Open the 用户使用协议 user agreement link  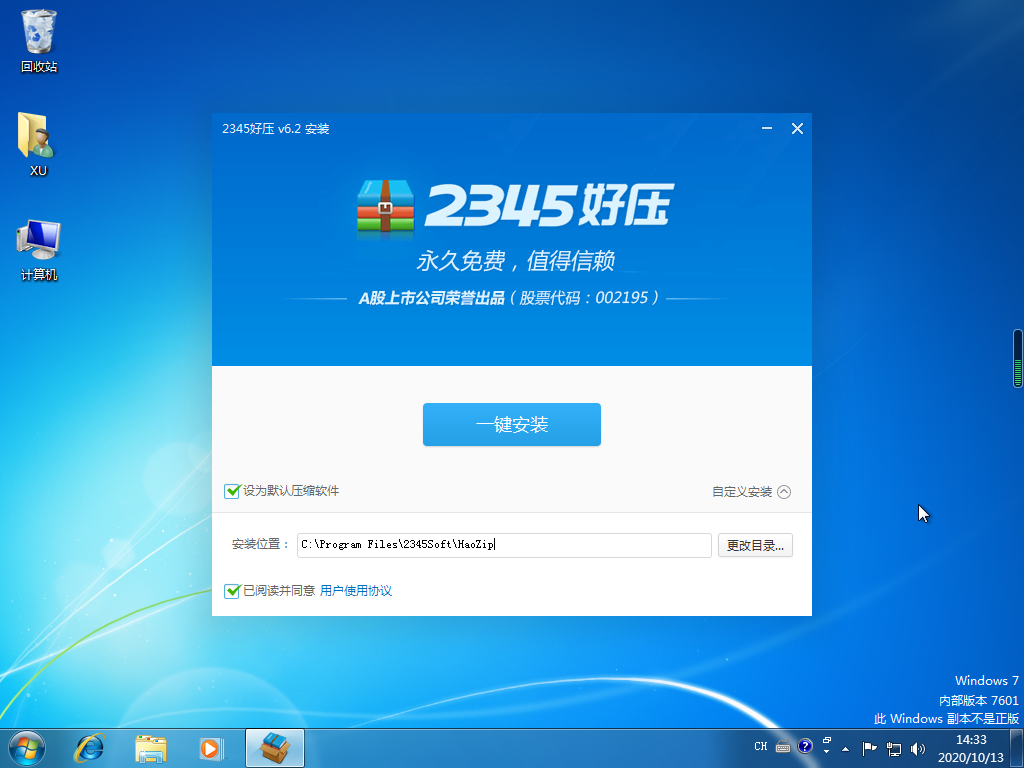(355, 591)
